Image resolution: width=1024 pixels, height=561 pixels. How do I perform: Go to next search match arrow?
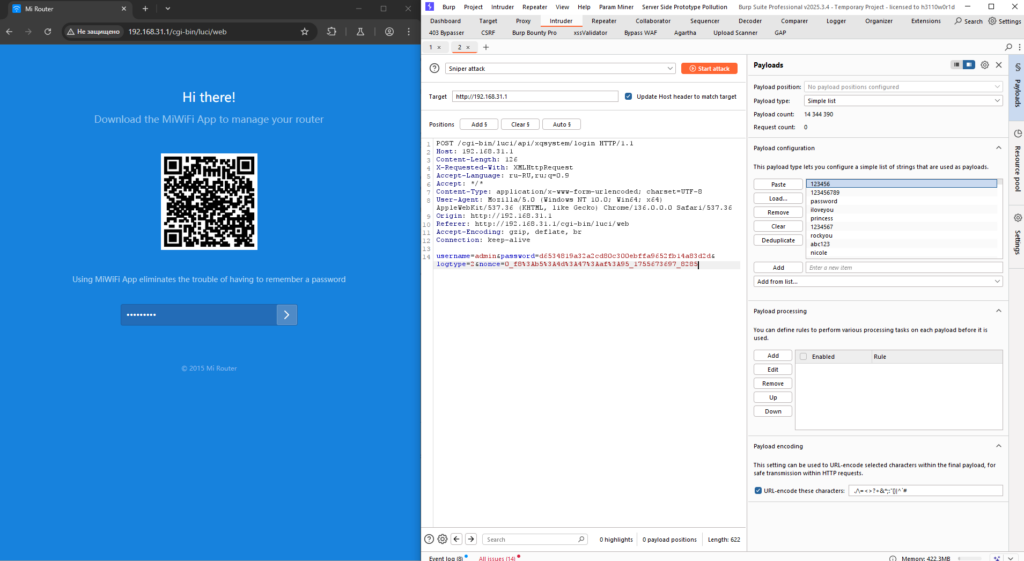[x=471, y=539]
